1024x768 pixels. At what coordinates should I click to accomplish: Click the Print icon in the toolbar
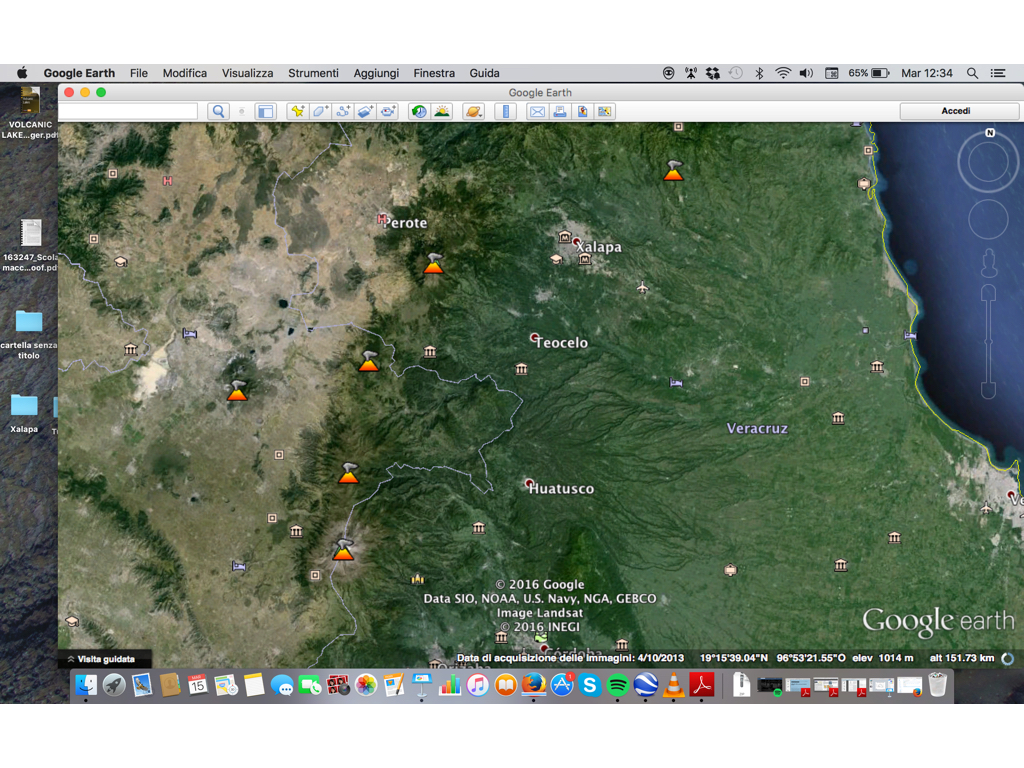pos(560,111)
